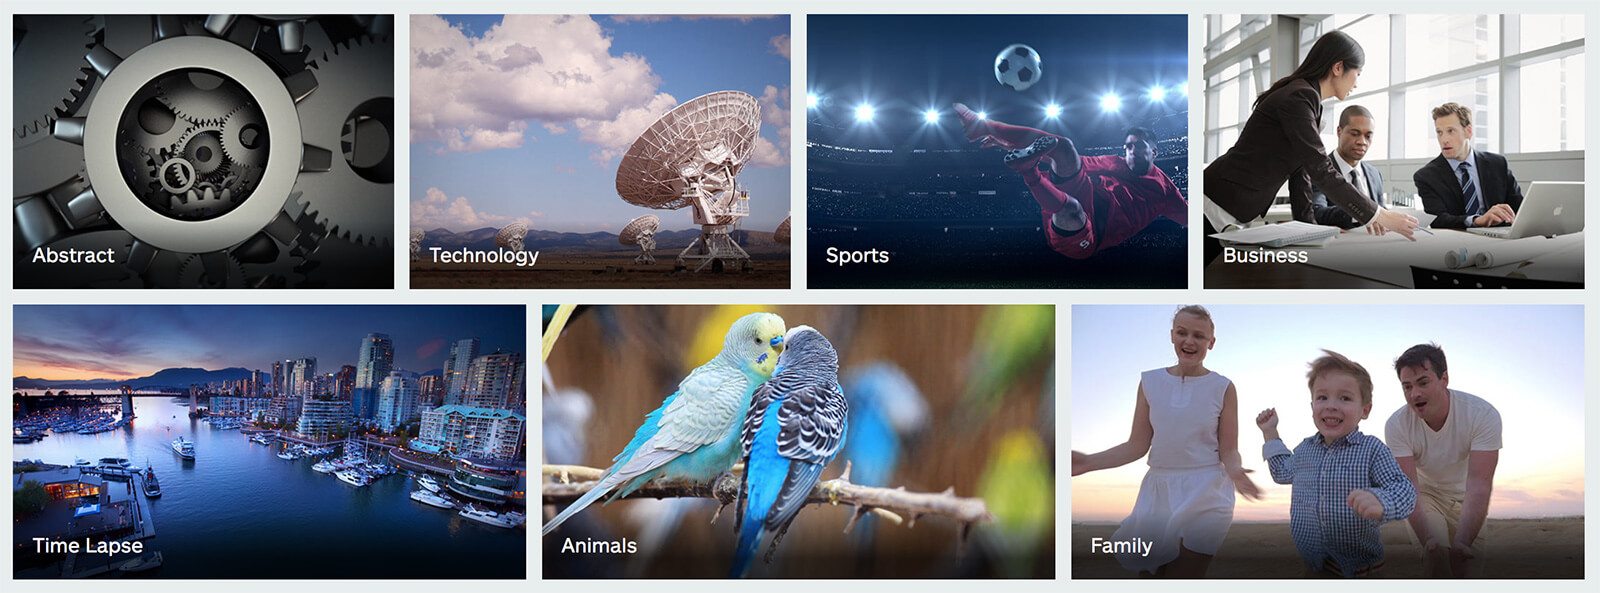Select the Family beach video thumbnail

1328,442
